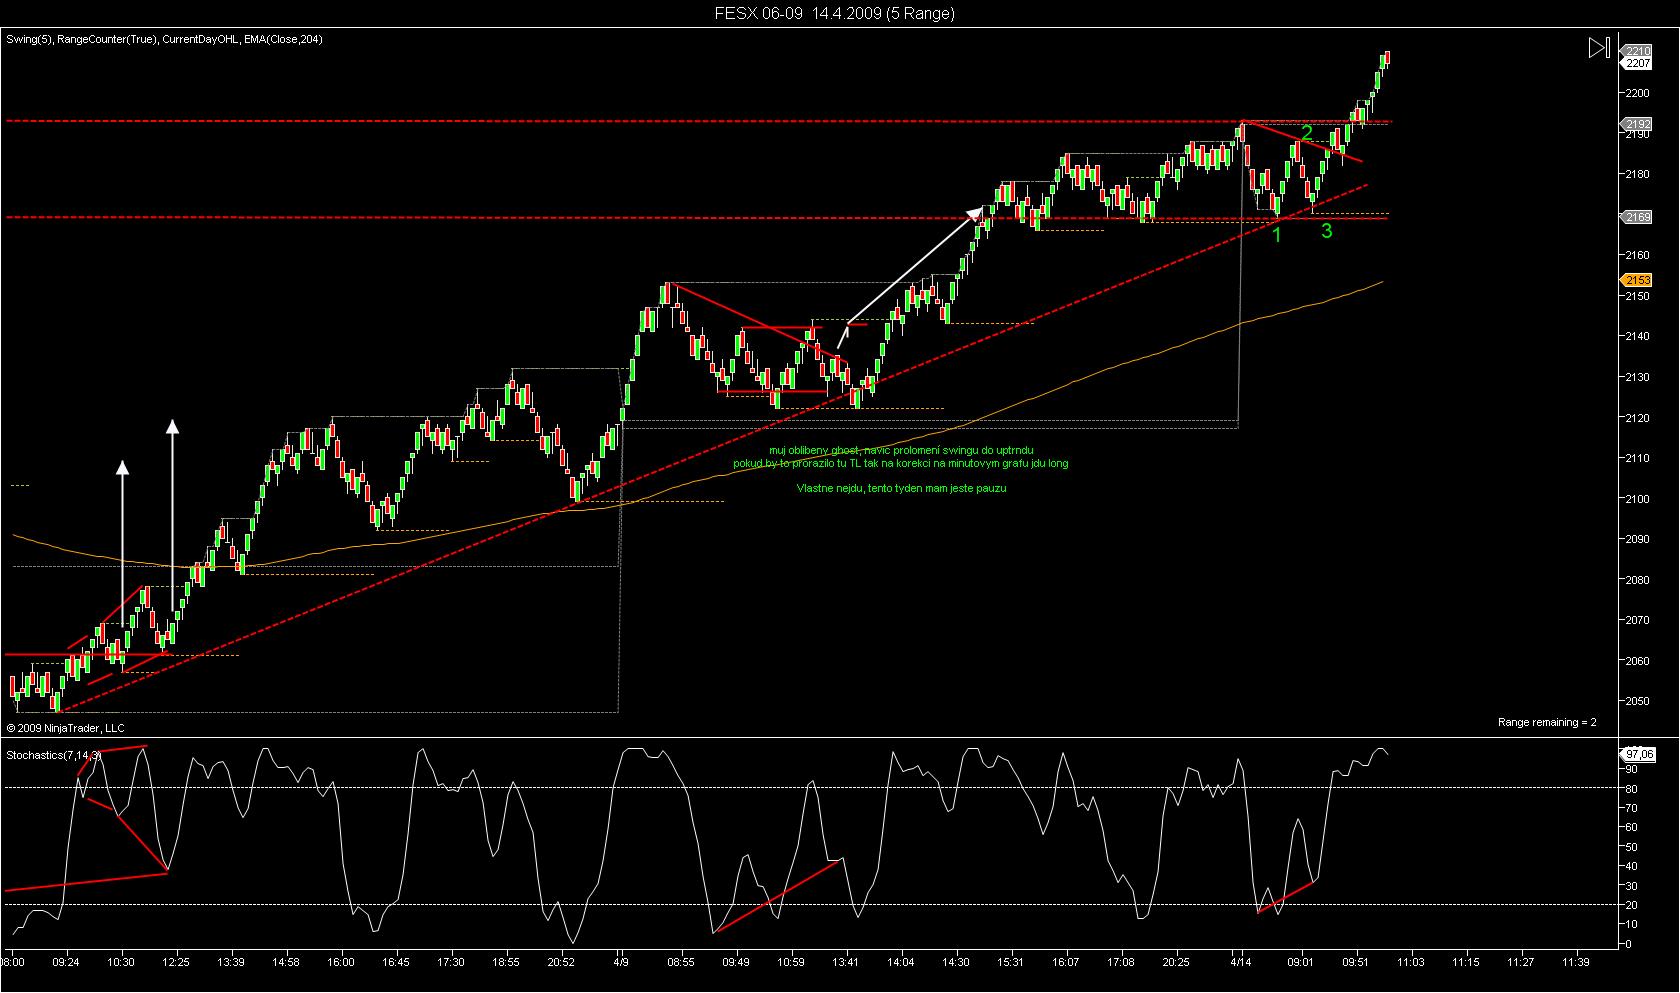
Task: Click the 2180 price axis label
Action: (1638, 174)
